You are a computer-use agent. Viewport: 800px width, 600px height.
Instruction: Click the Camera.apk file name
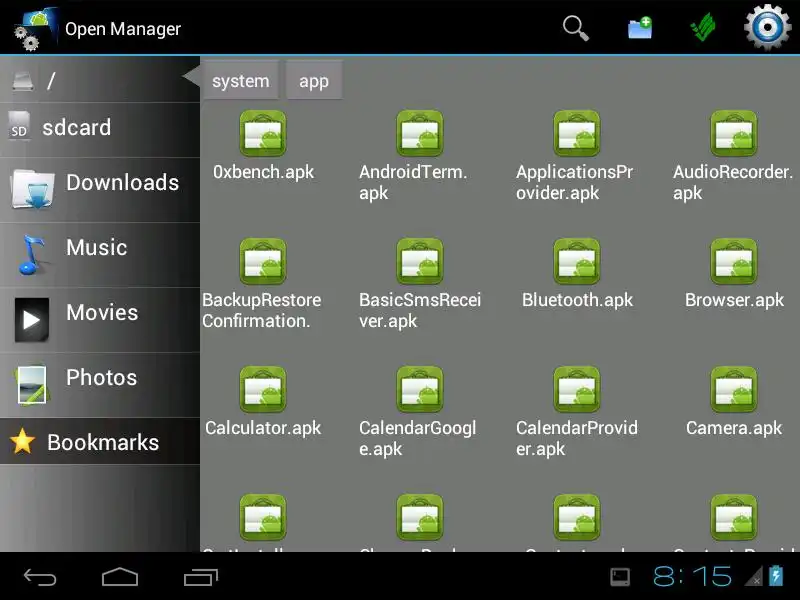tap(734, 428)
